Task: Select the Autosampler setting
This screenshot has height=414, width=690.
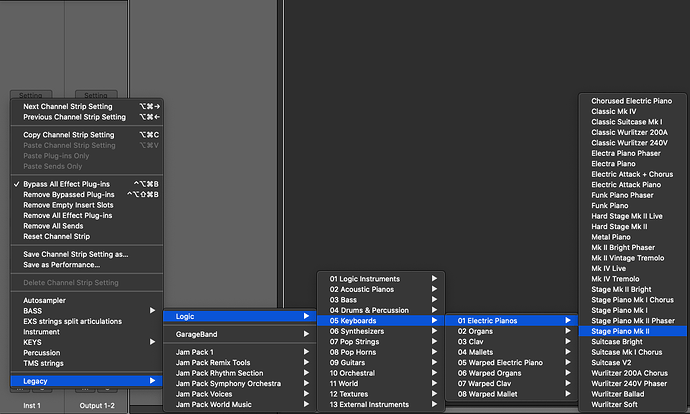Action: point(87,300)
